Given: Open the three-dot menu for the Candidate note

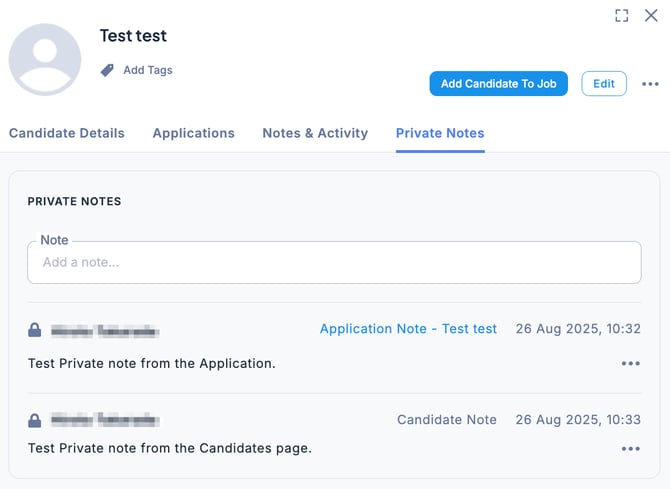Looking at the screenshot, I should tap(630, 449).
